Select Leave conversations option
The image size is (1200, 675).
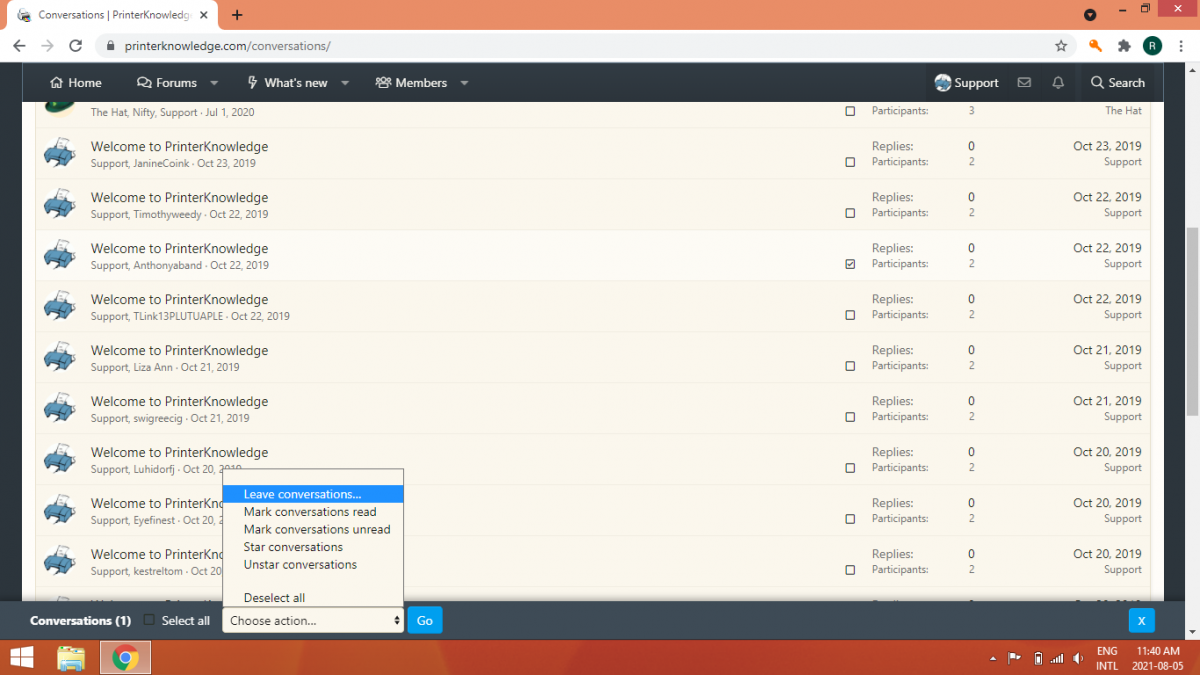tap(302, 494)
